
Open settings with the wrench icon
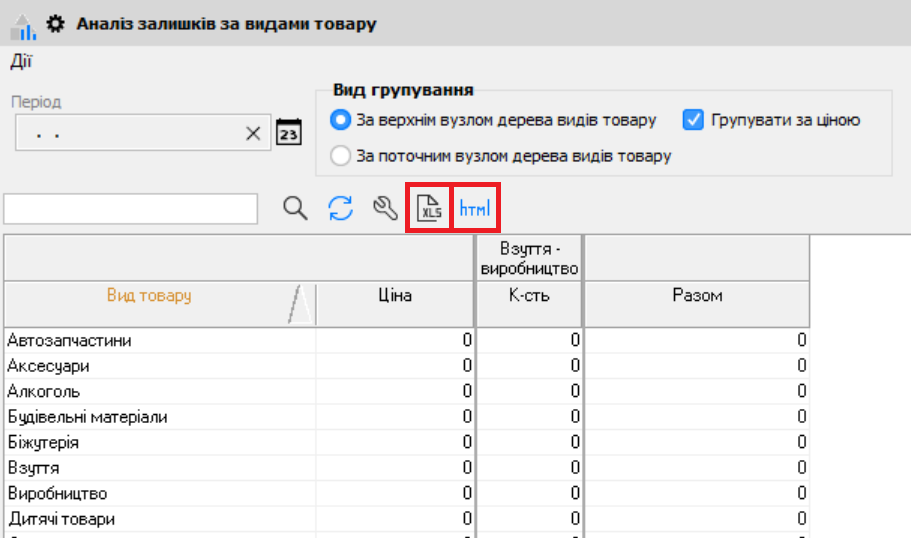[x=385, y=208]
